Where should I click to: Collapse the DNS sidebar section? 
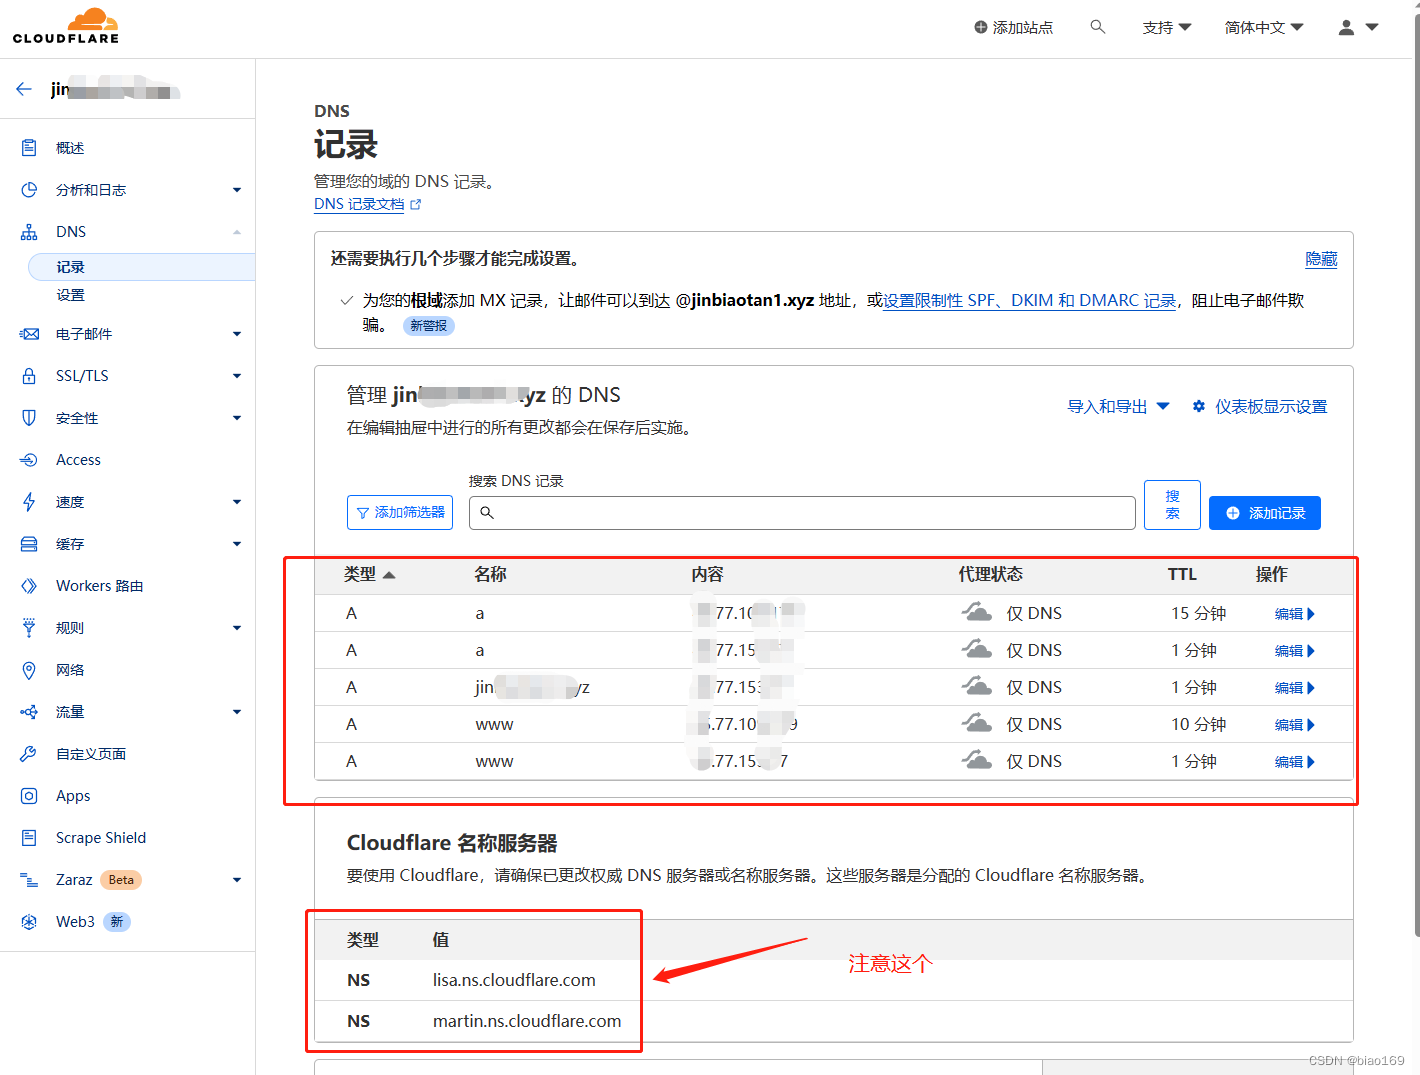pos(237,232)
